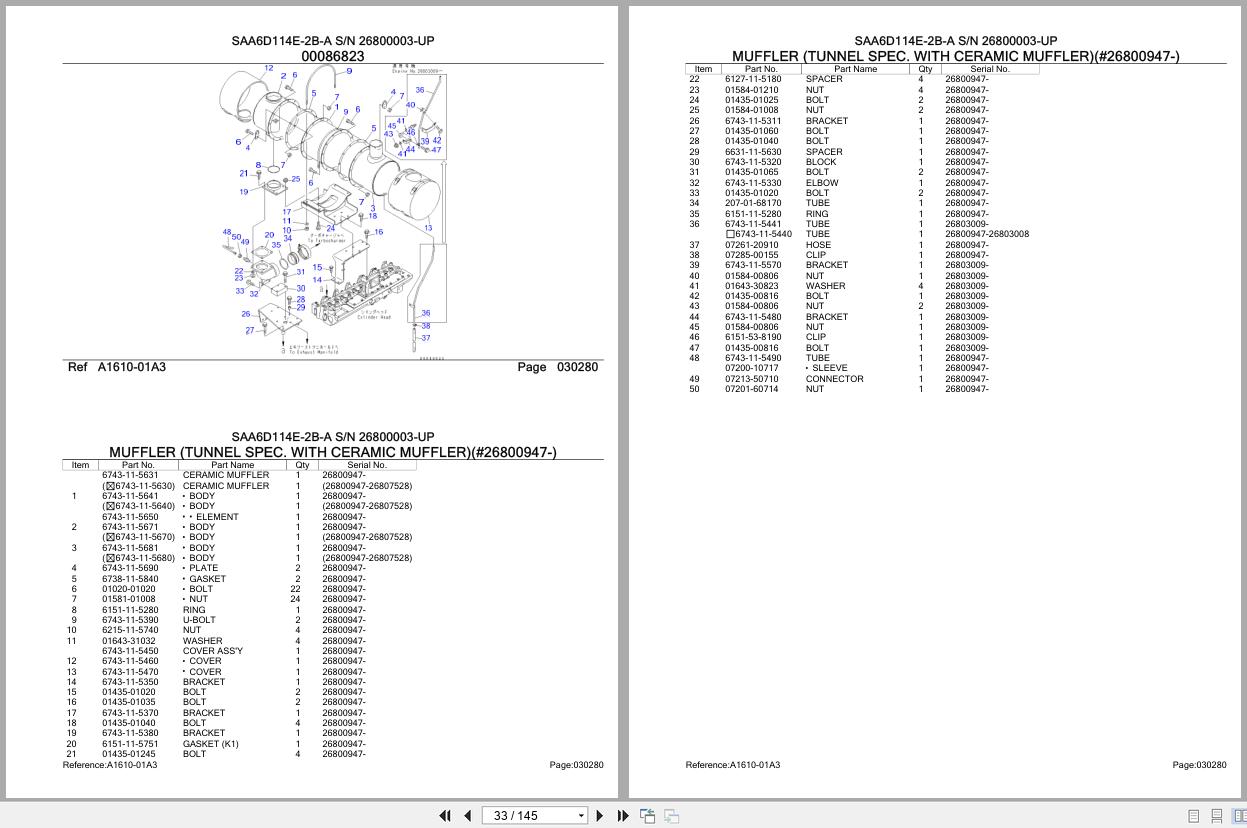Go to the next page
The width and height of the screenshot is (1247, 828).
coord(600,816)
